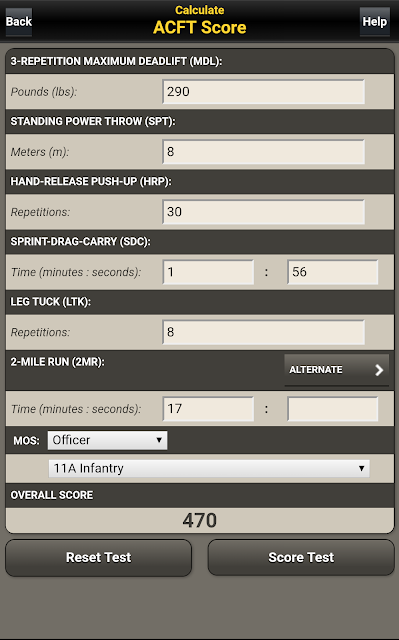Focus the Hand-Release Push-Up repetitions field
Image resolution: width=399 pixels, height=640 pixels.
[x=263, y=211]
